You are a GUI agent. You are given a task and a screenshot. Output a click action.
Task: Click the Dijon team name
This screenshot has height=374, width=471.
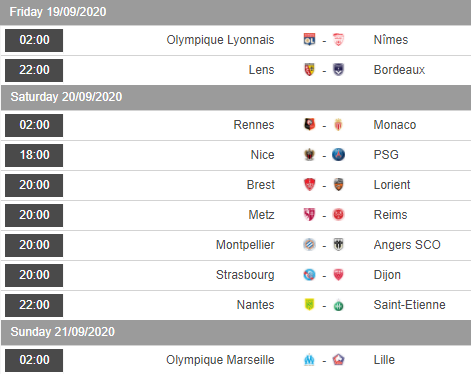[387, 275]
